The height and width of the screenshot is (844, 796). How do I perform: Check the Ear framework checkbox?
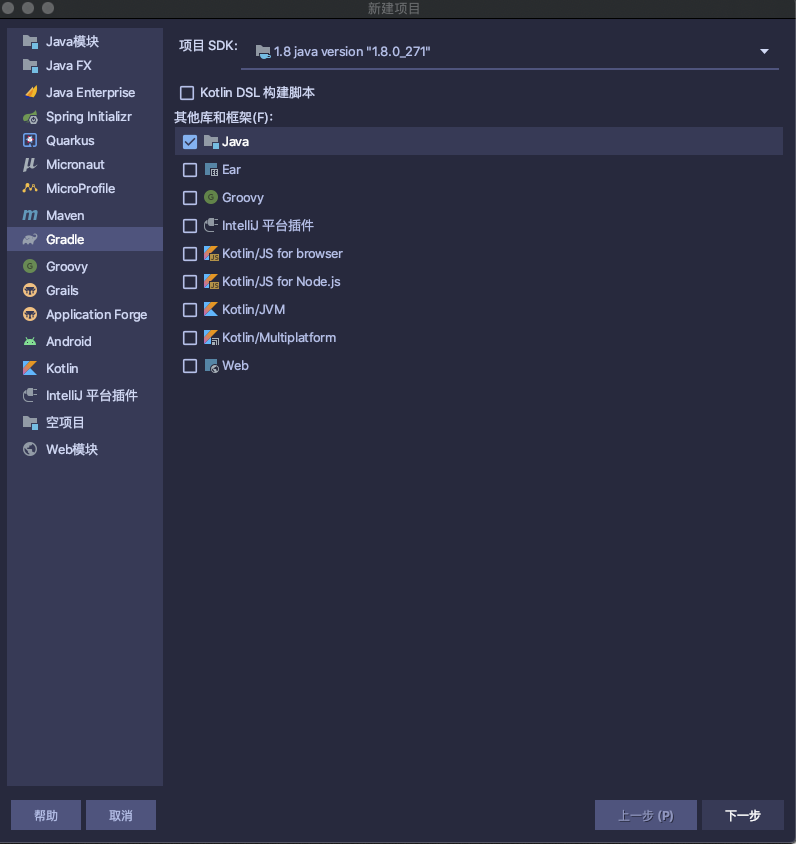[190, 170]
